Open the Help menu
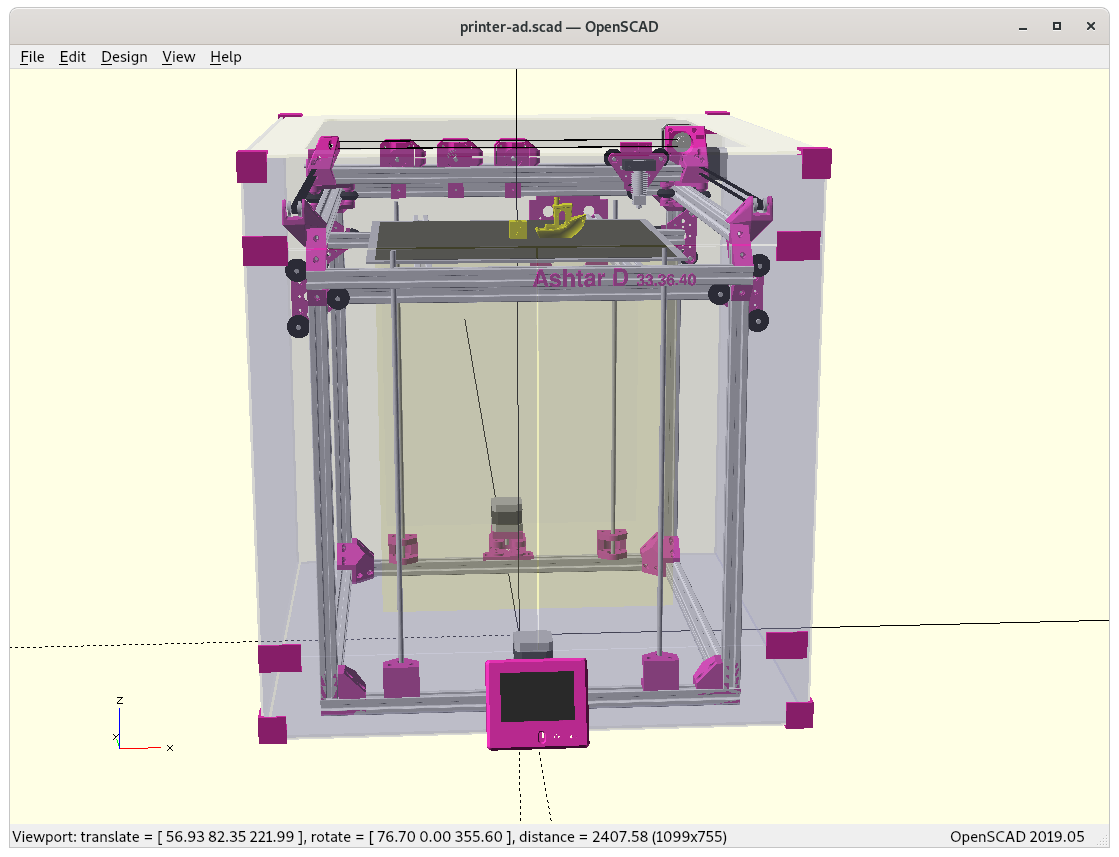 (225, 57)
